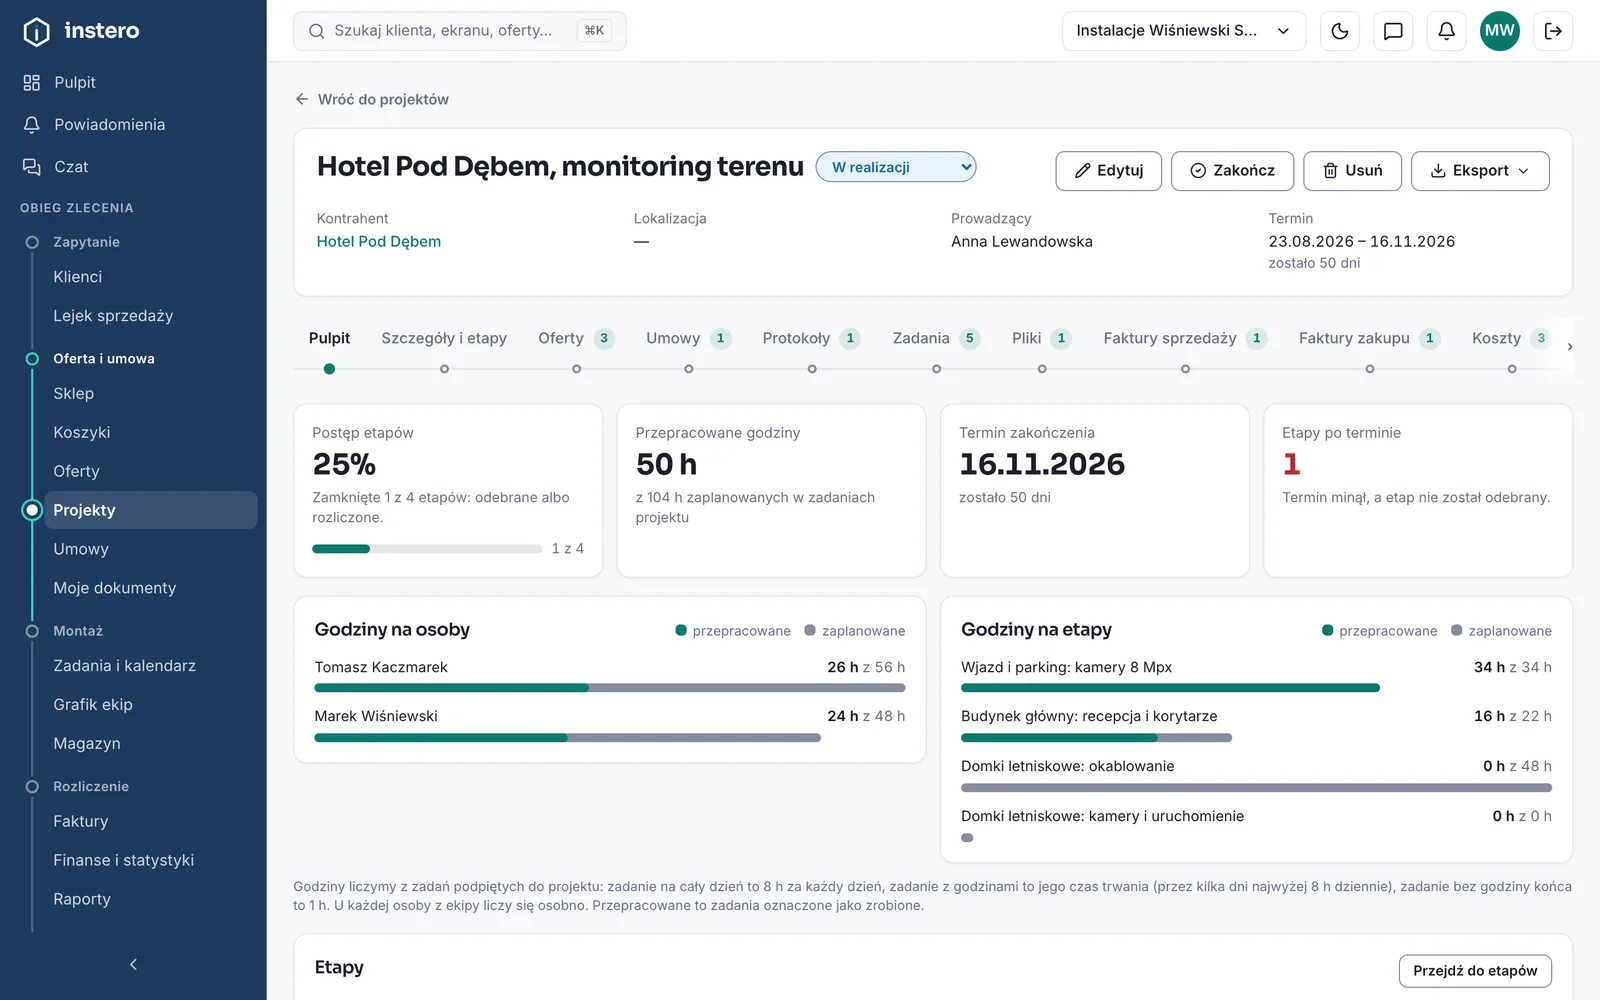Toggle dark mode moon icon
Image resolution: width=1600 pixels, height=1000 pixels.
click(1340, 31)
